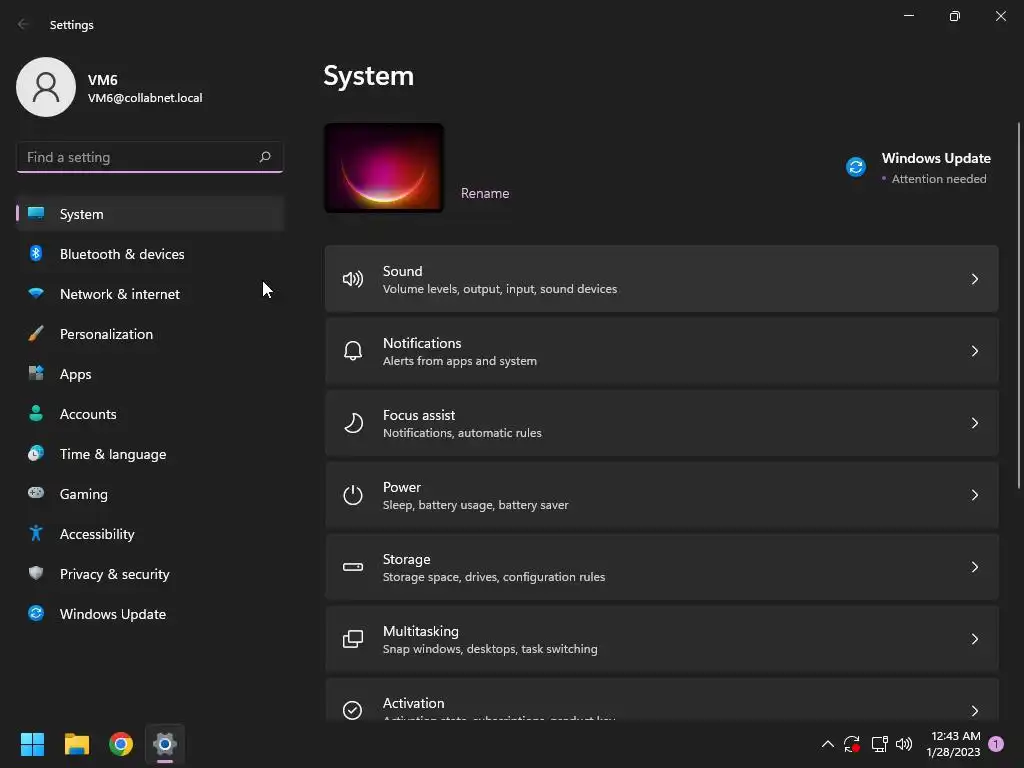Screen dimensions: 1024x768
Task: Click the VM6 user avatar icon
Action: 46,87
